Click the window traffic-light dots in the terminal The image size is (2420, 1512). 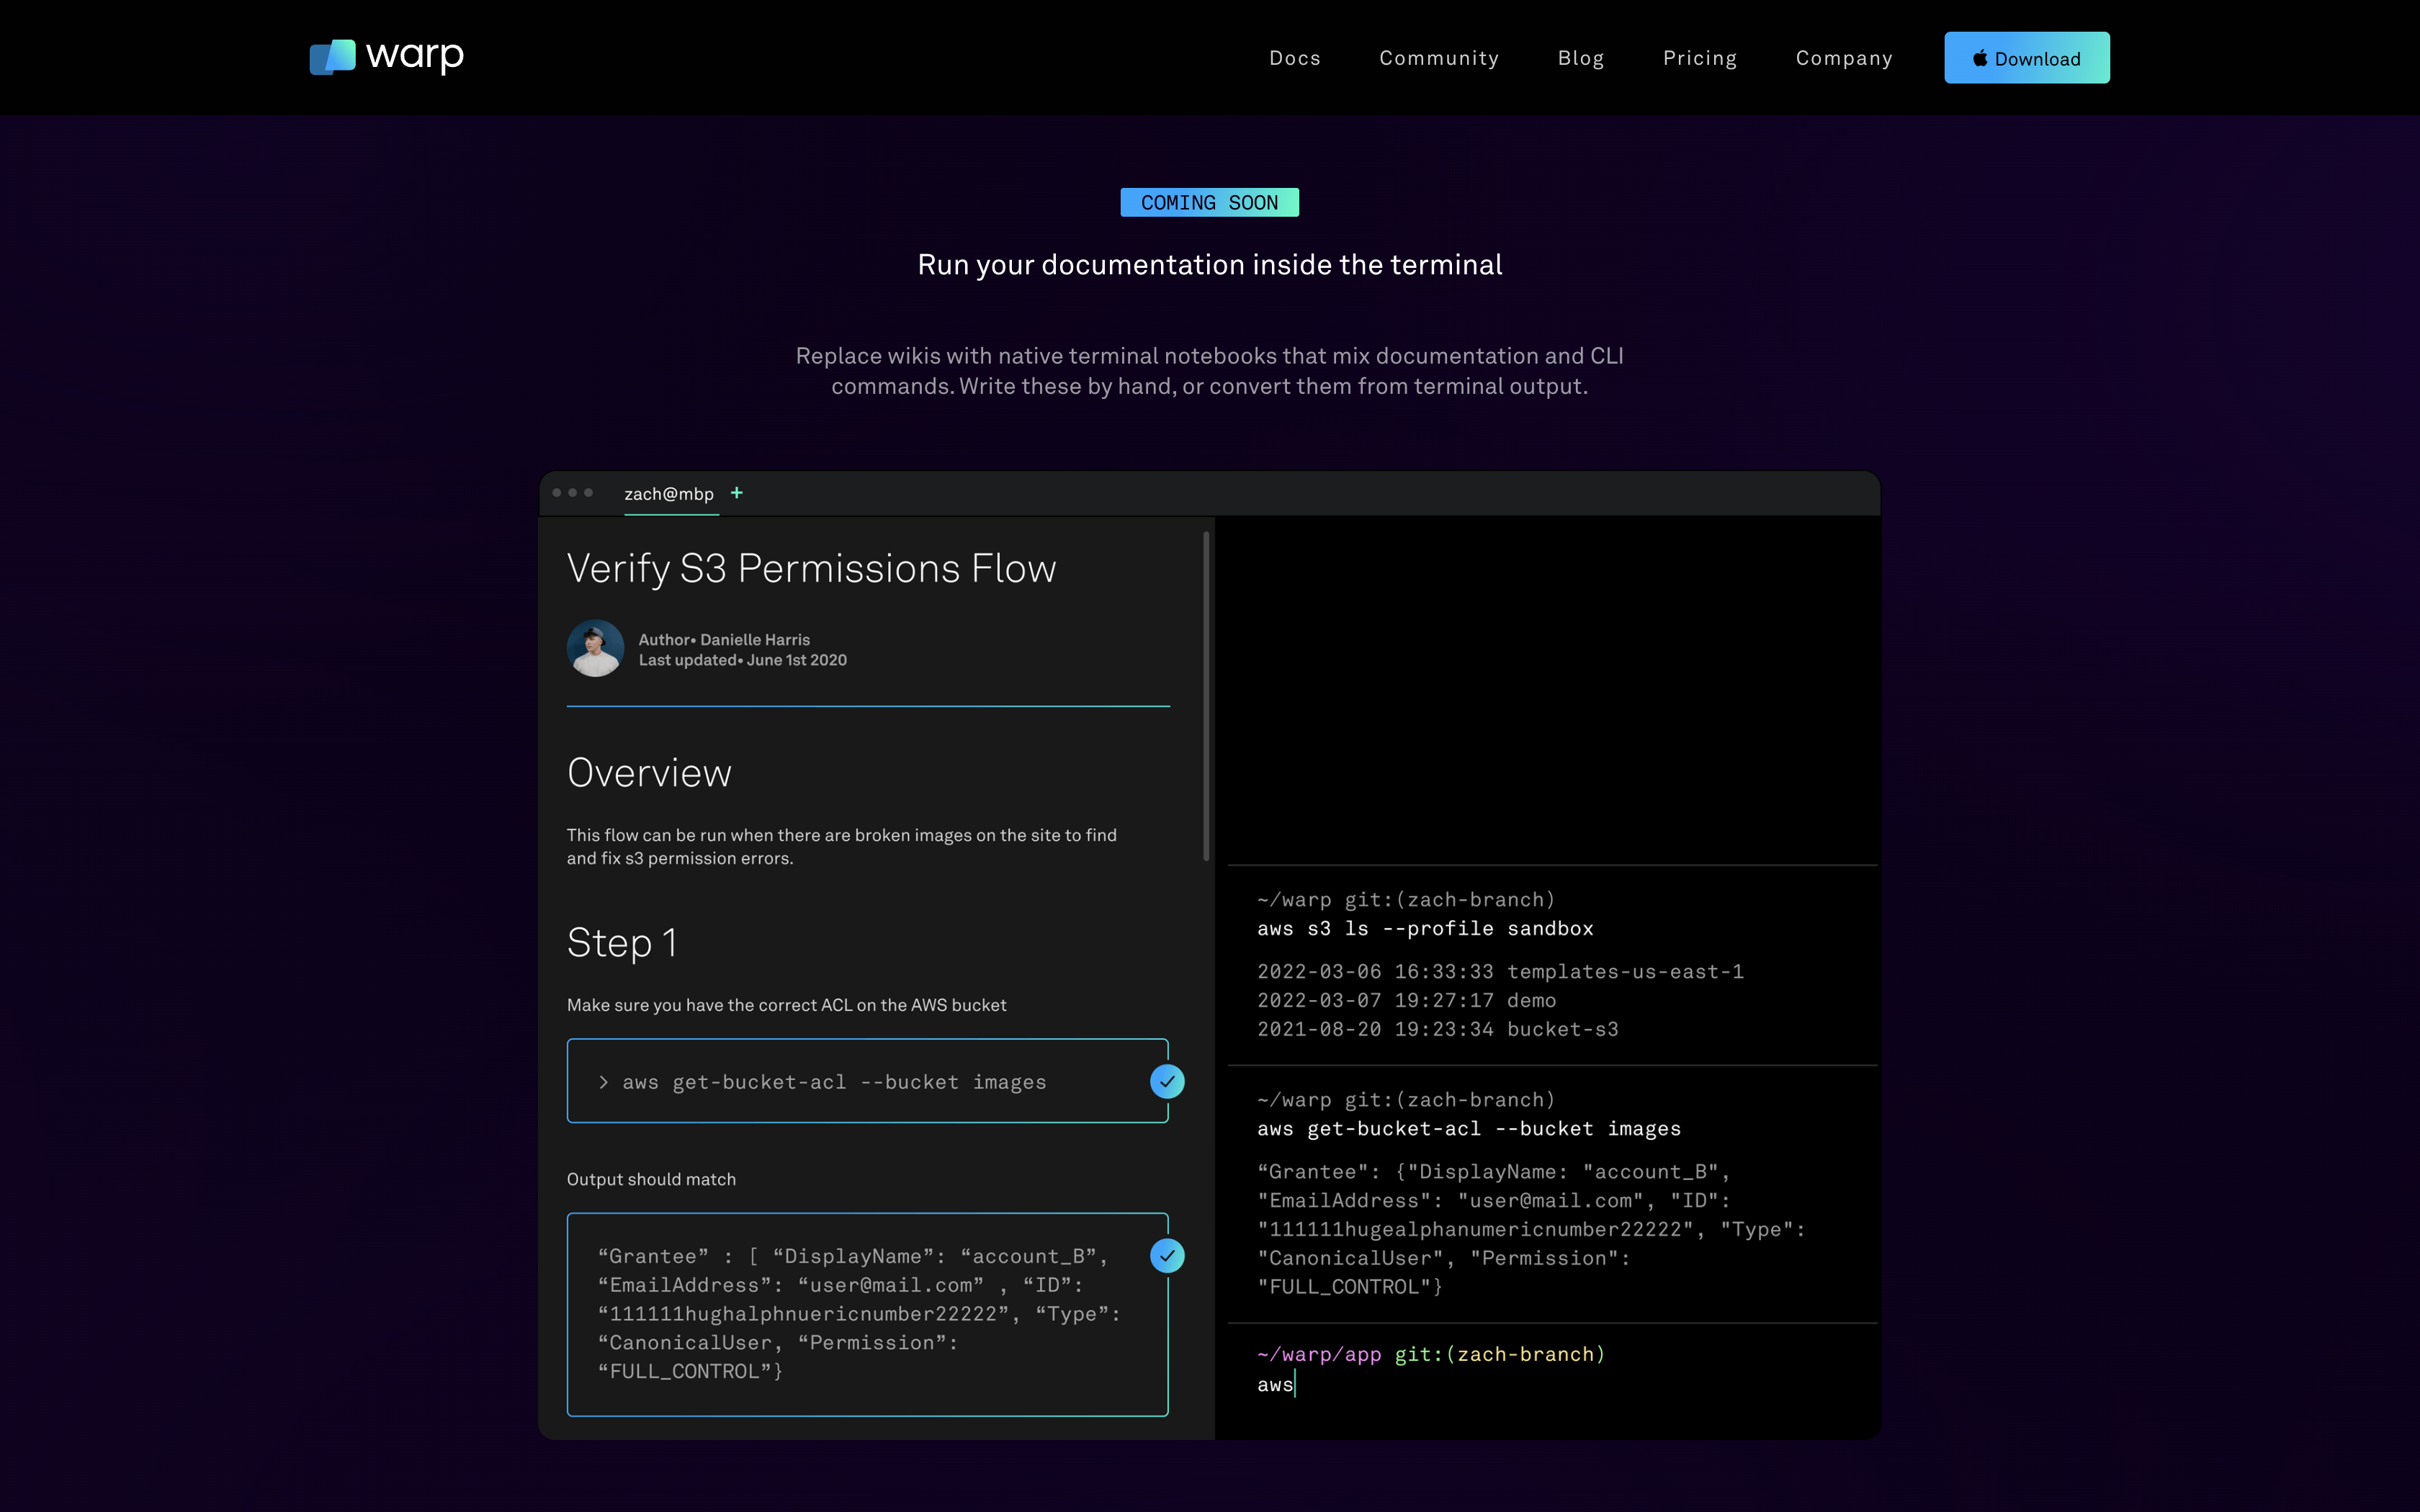[x=572, y=492]
